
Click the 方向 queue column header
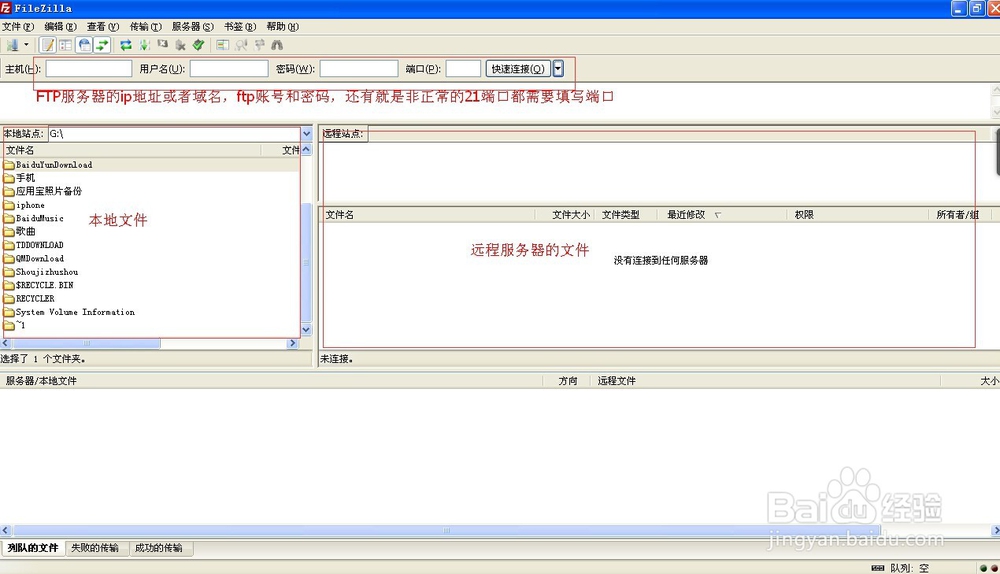[x=567, y=381]
